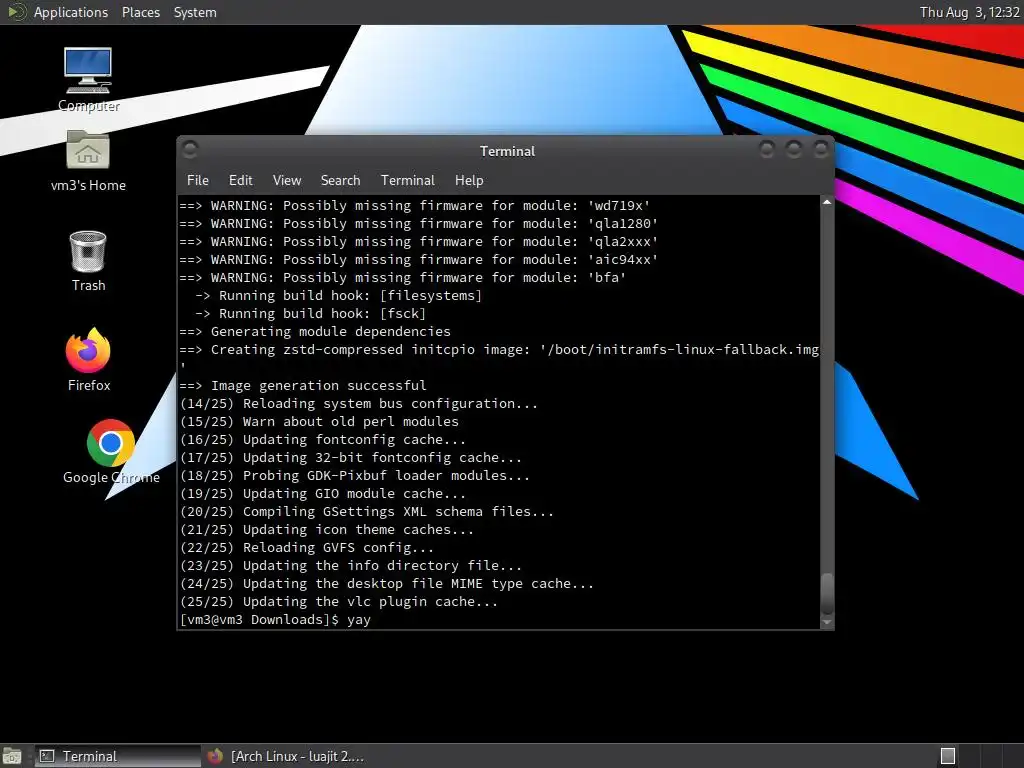Screen dimensions: 1024x768
Task: Click the 'Running build hook: [filesystems]' line
Action: click(338, 295)
